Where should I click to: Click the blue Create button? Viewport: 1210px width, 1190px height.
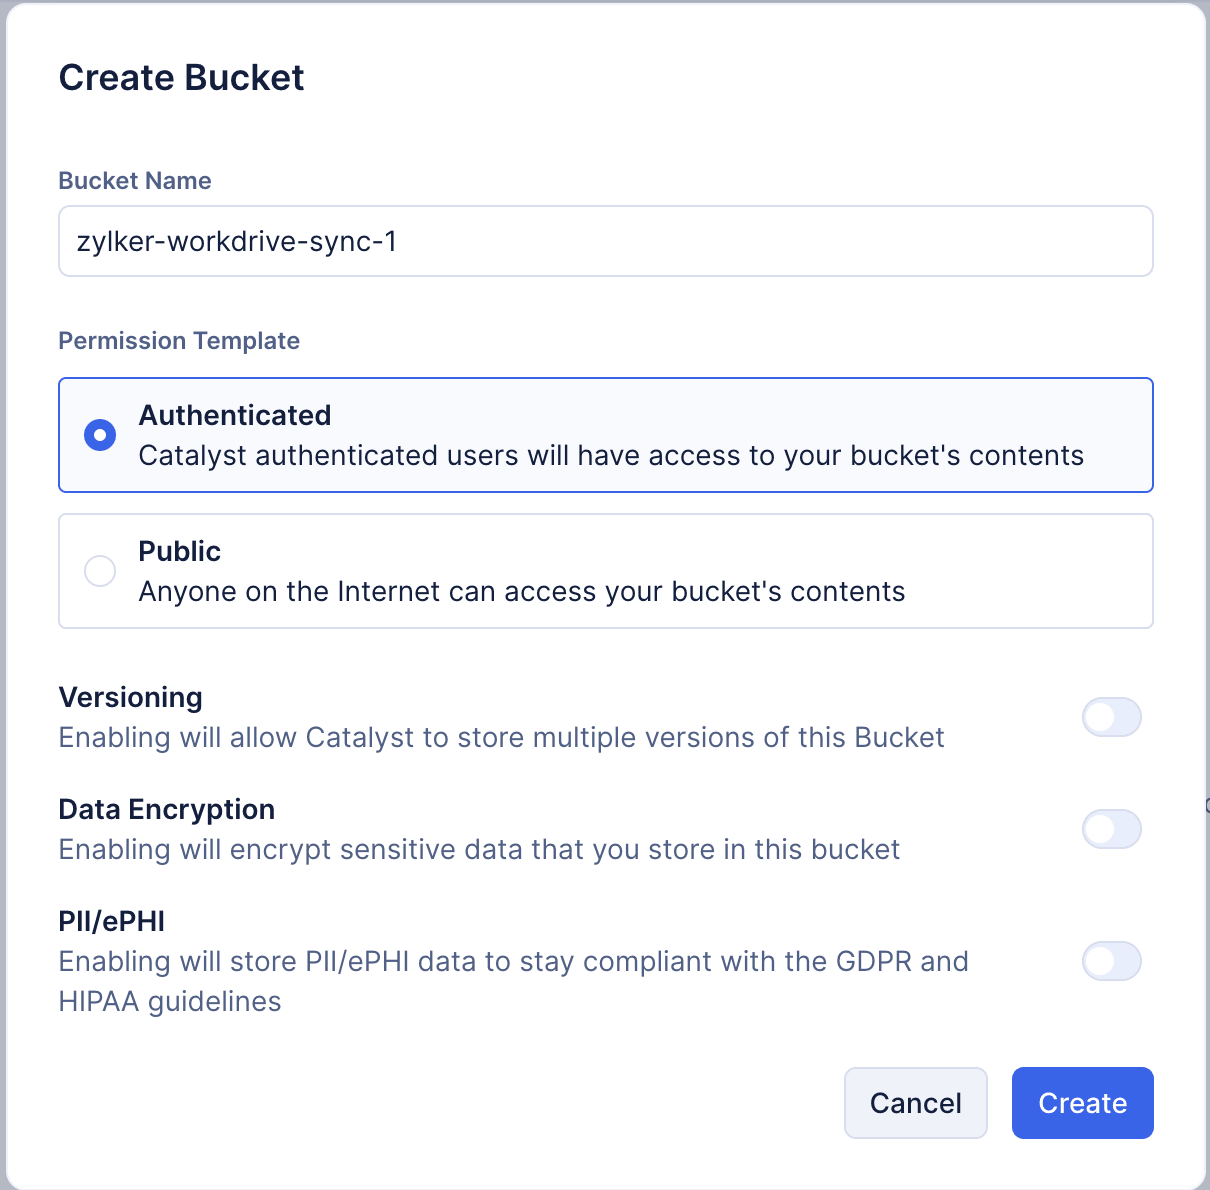[1082, 1103]
